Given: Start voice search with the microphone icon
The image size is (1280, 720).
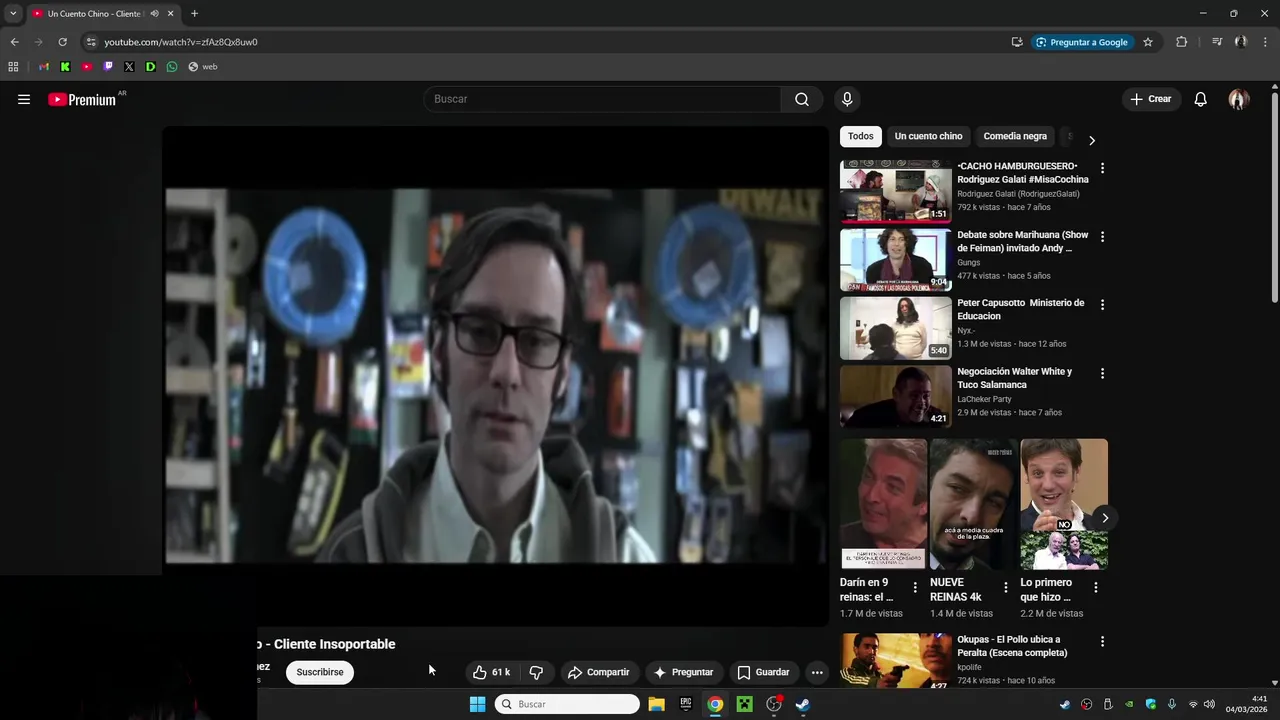Looking at the screenshot, I should point(847,99).
